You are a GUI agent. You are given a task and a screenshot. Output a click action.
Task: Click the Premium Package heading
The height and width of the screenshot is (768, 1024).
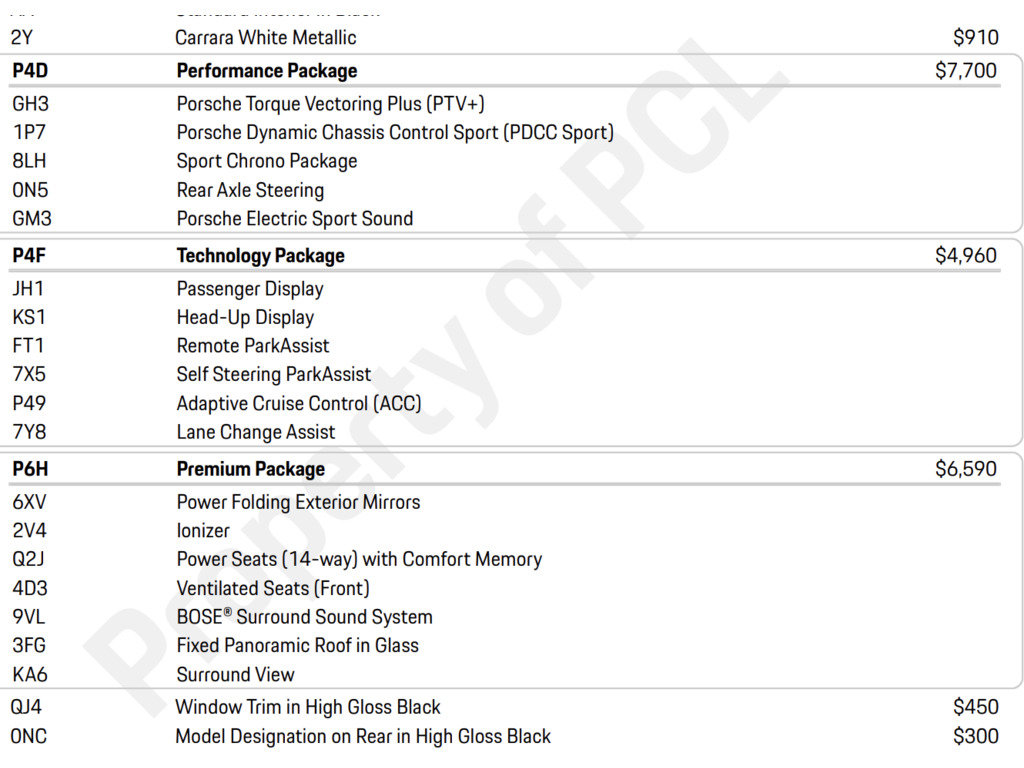click(x=250, y=469)
